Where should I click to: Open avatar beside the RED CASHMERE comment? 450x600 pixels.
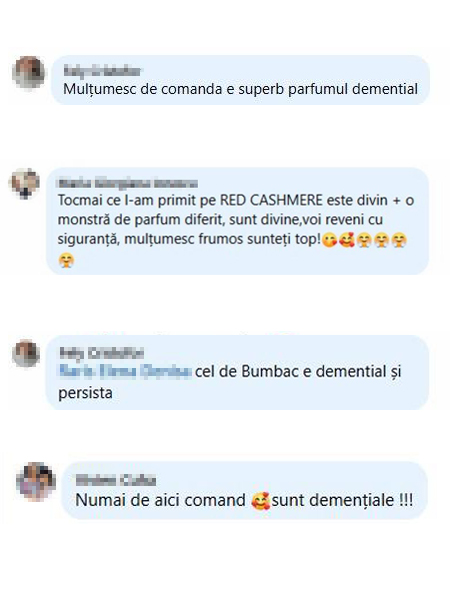pos(24,183)
